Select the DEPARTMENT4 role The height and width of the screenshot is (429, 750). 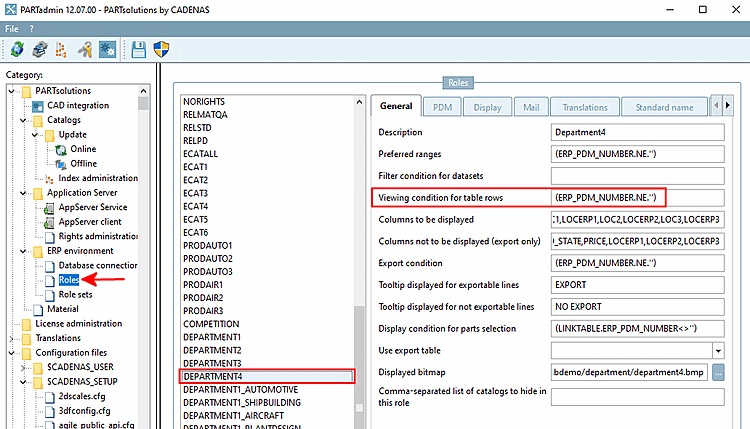click(267, 376)
